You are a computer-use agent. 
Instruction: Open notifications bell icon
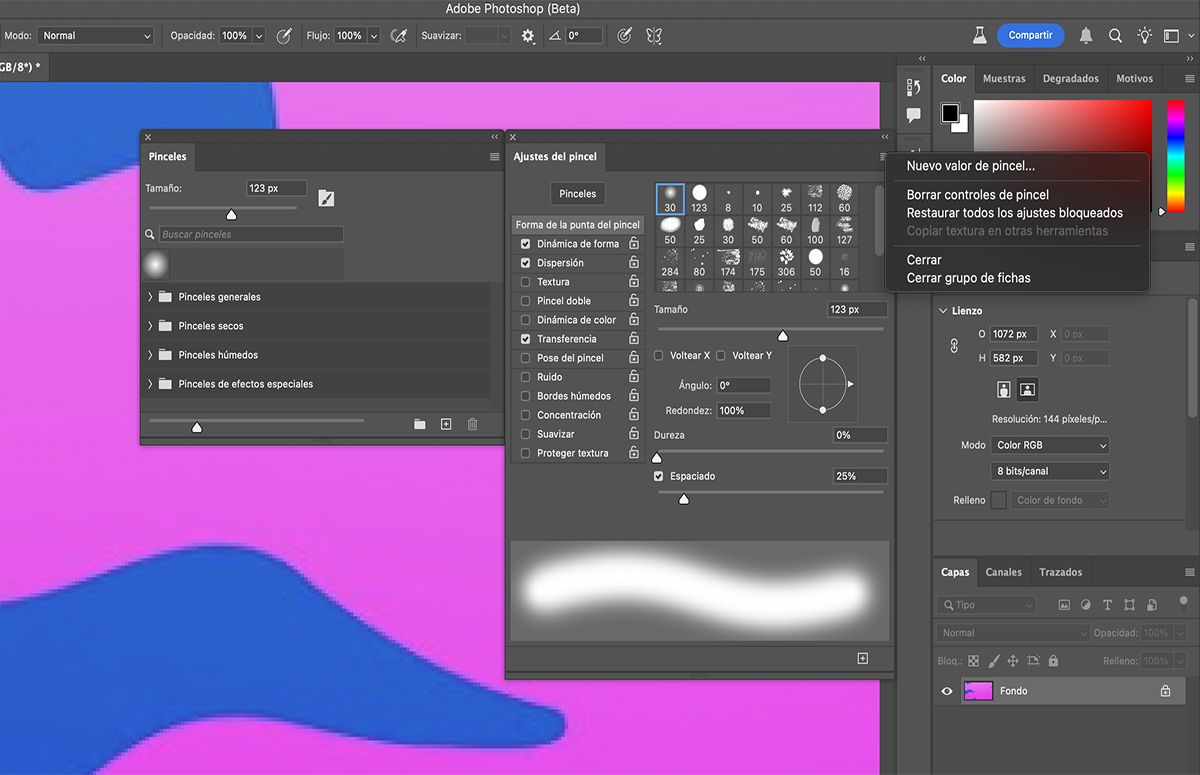click(1086, 35)
